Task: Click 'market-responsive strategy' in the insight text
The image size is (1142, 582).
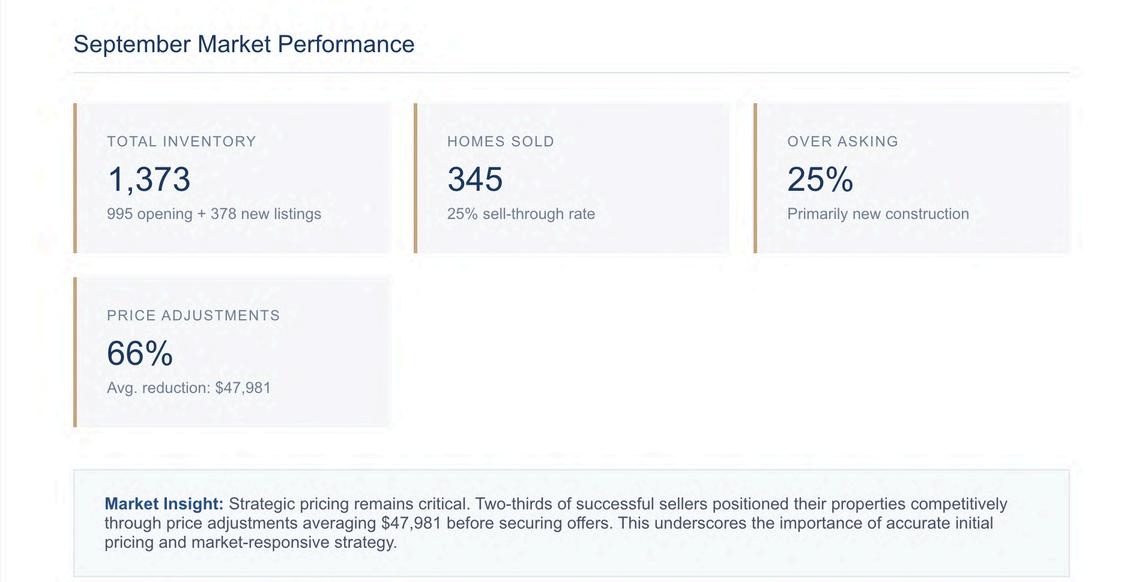Action: click(x=294, y=542)
